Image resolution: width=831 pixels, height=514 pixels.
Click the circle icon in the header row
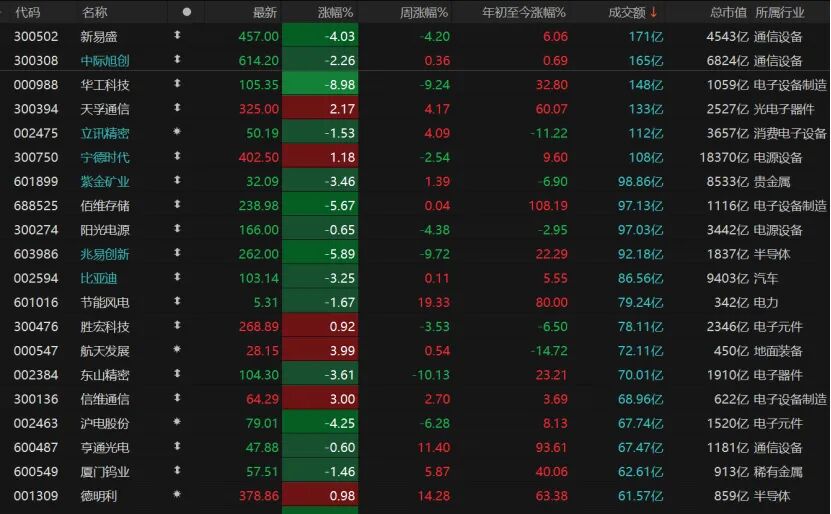[187, 12]
